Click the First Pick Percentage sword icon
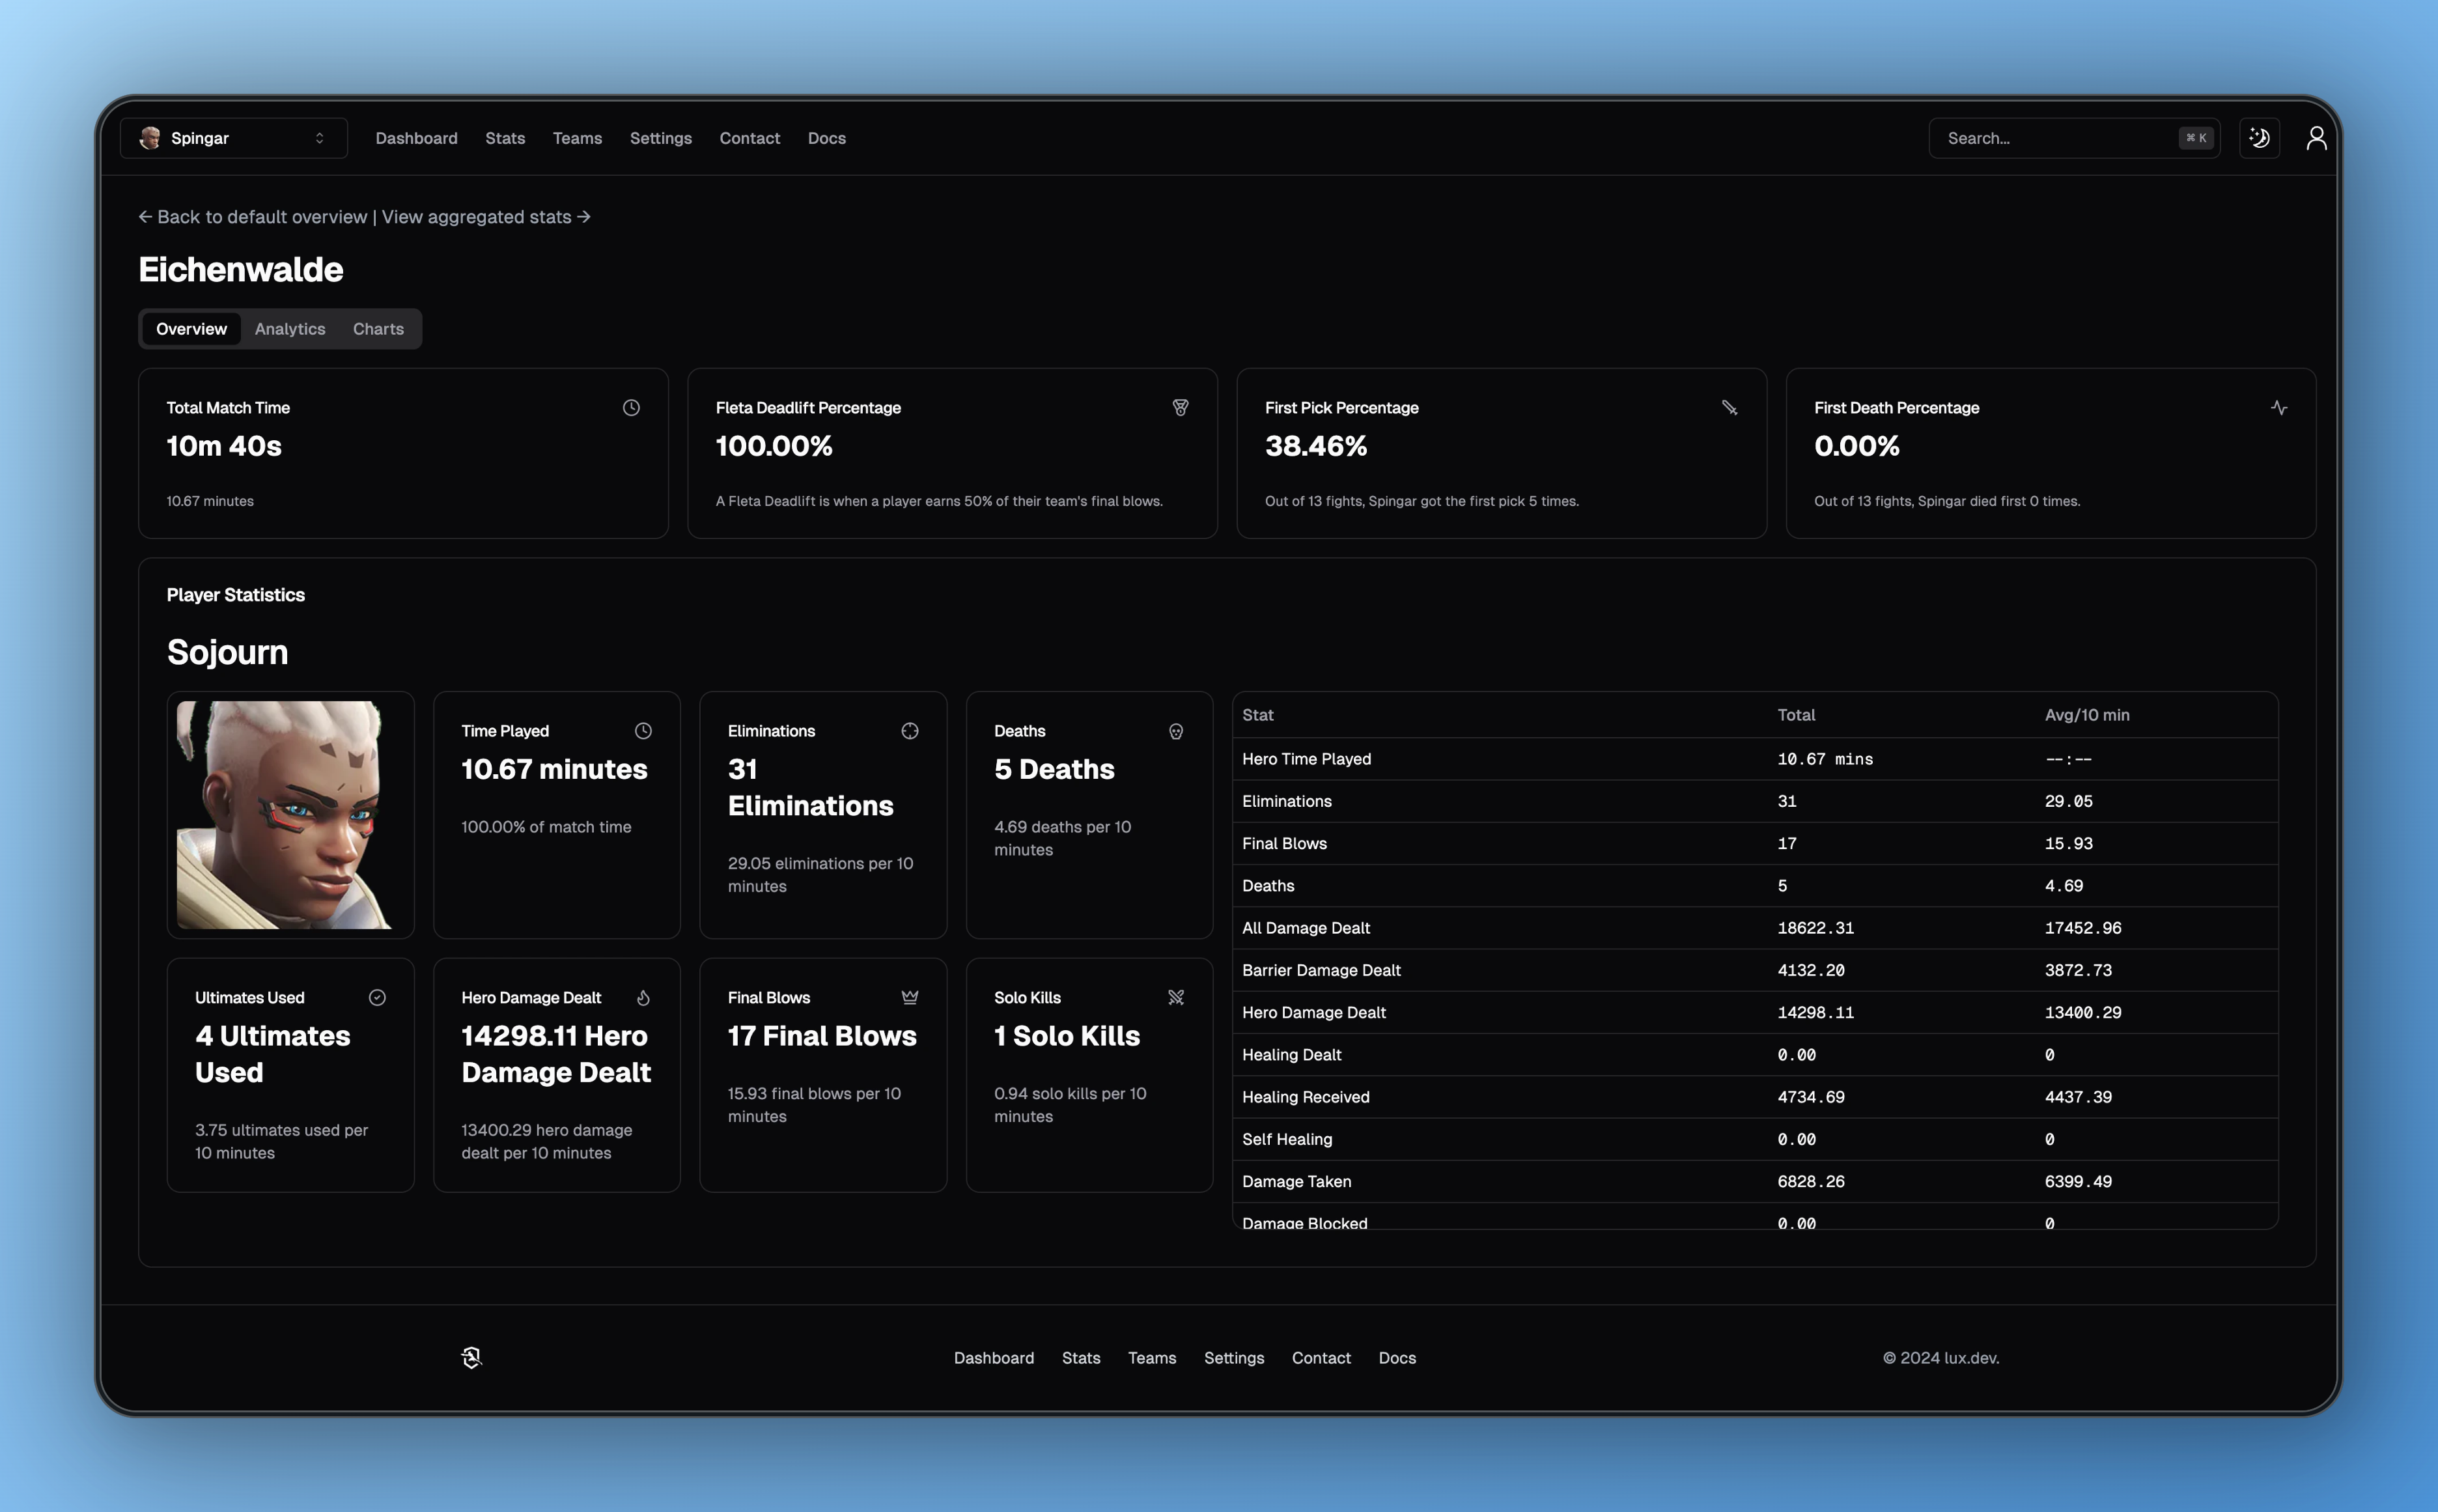 point(1729,408)
